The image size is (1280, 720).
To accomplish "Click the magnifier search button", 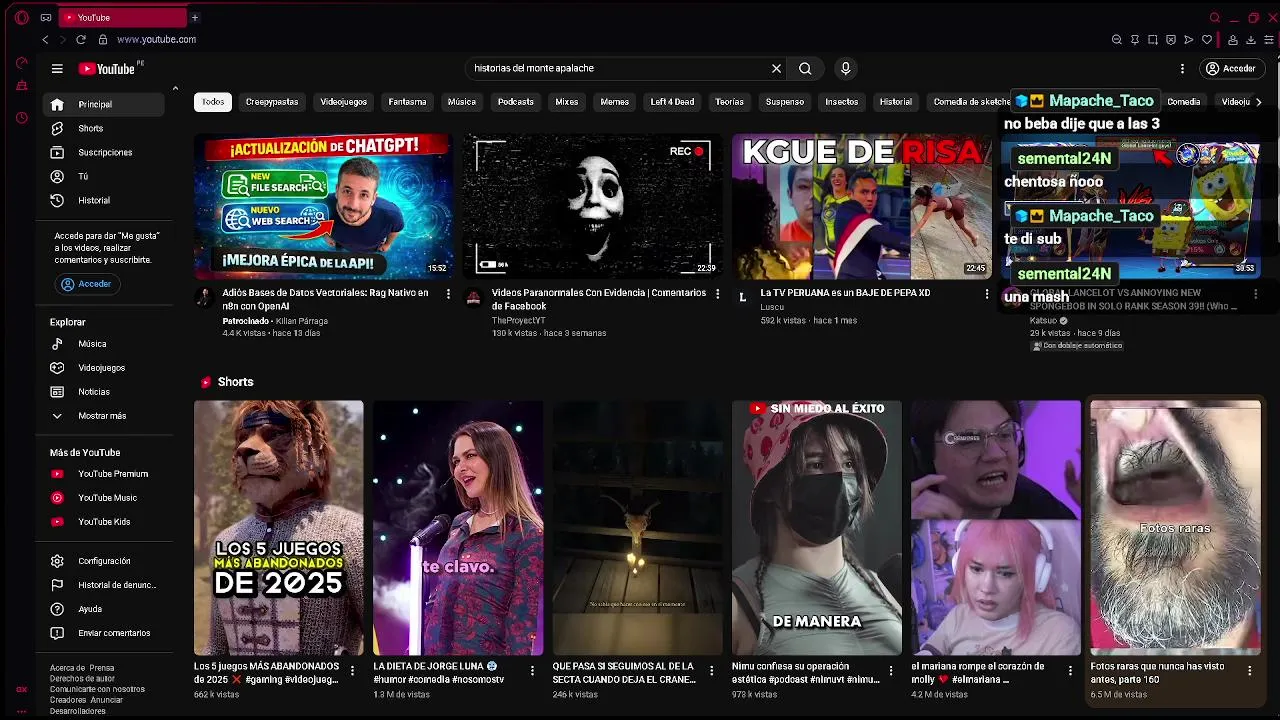I will pyautogui.click(x=805, y=68).
